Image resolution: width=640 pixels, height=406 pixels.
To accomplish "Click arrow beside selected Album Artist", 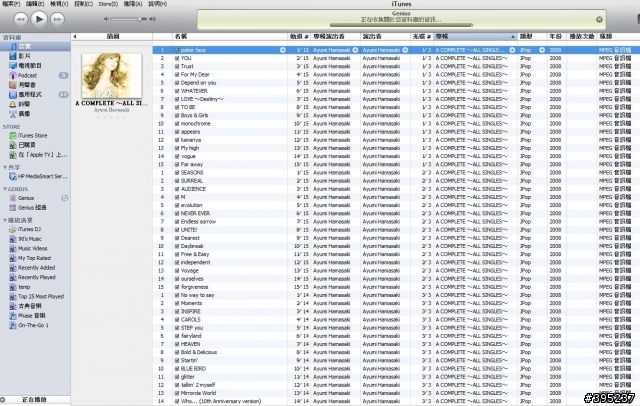I will 355,50.
